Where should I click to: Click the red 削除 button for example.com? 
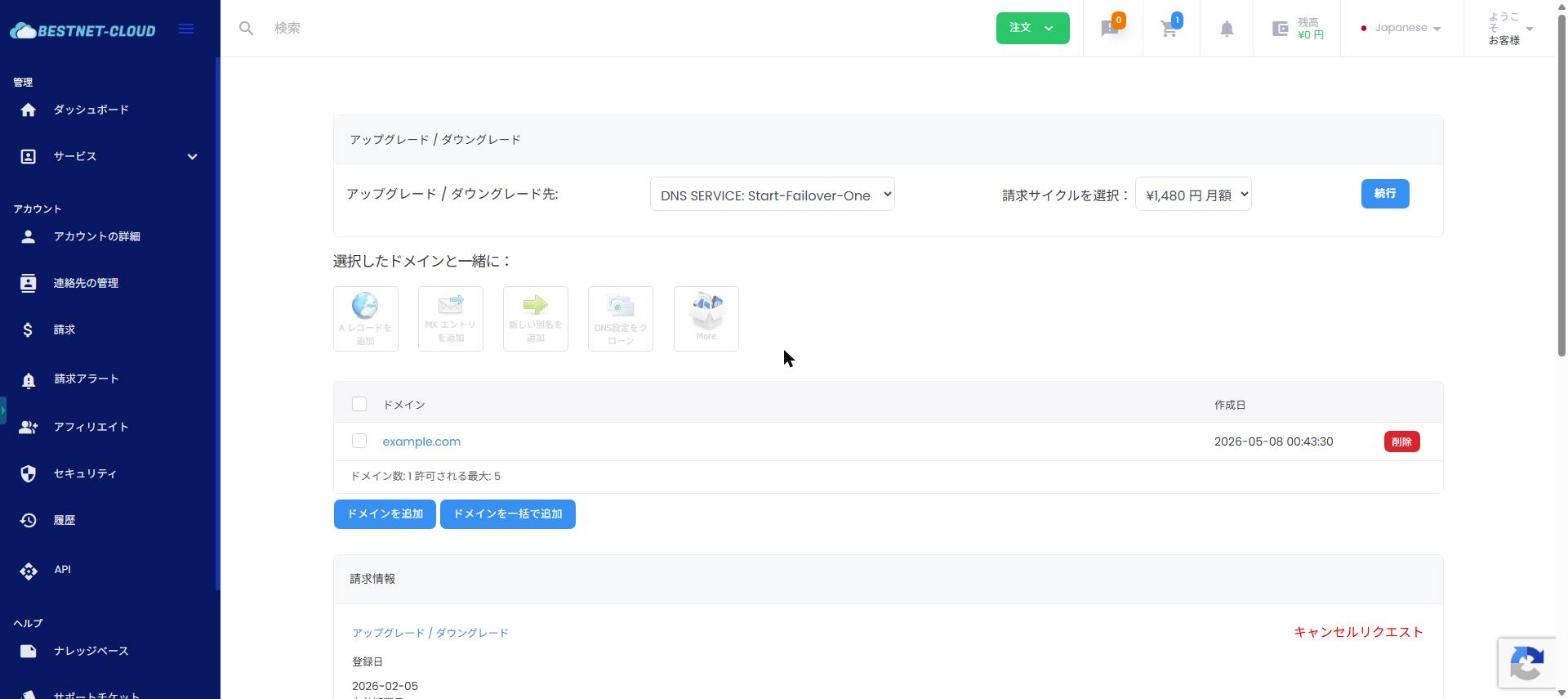pyautogui.click(x=1402, y=442)
